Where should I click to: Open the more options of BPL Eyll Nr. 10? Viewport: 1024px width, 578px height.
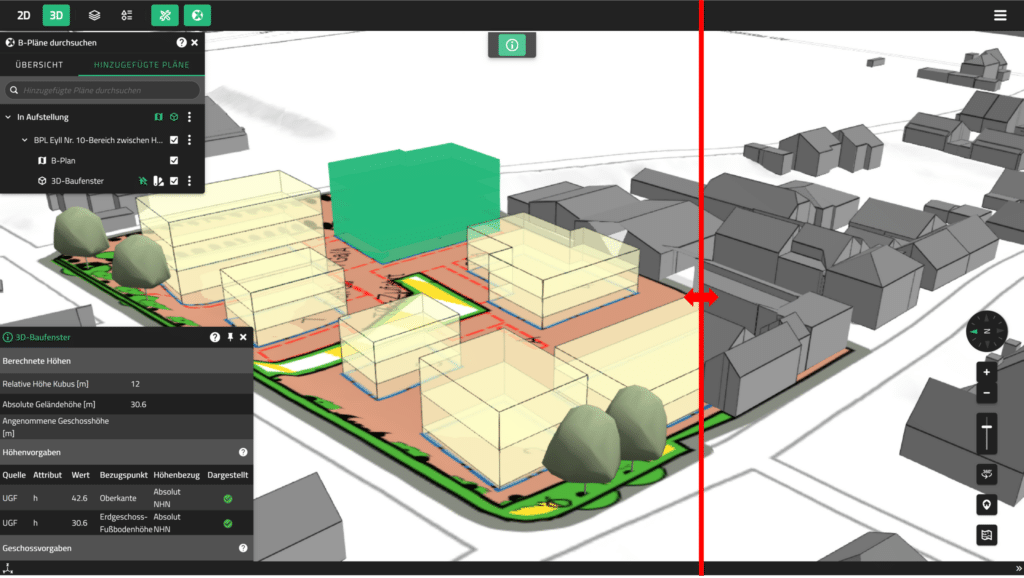coord(189,140)
